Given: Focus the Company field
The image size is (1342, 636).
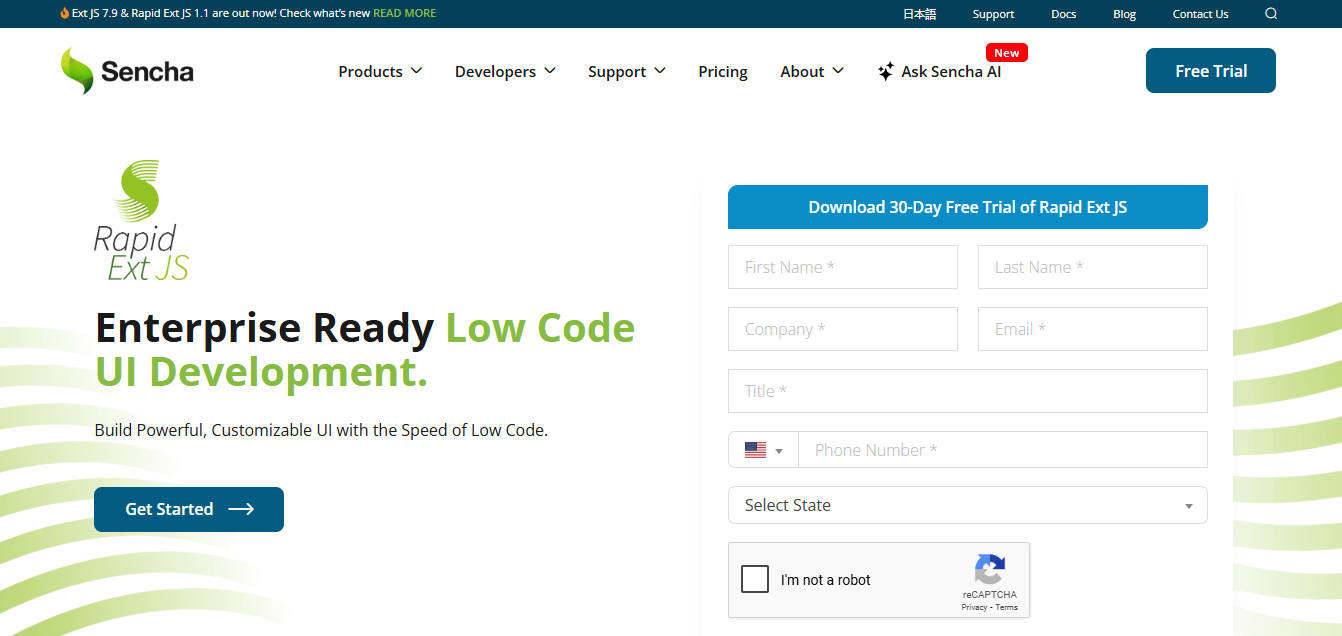Looking at the screenshot, I should (843, 329).
